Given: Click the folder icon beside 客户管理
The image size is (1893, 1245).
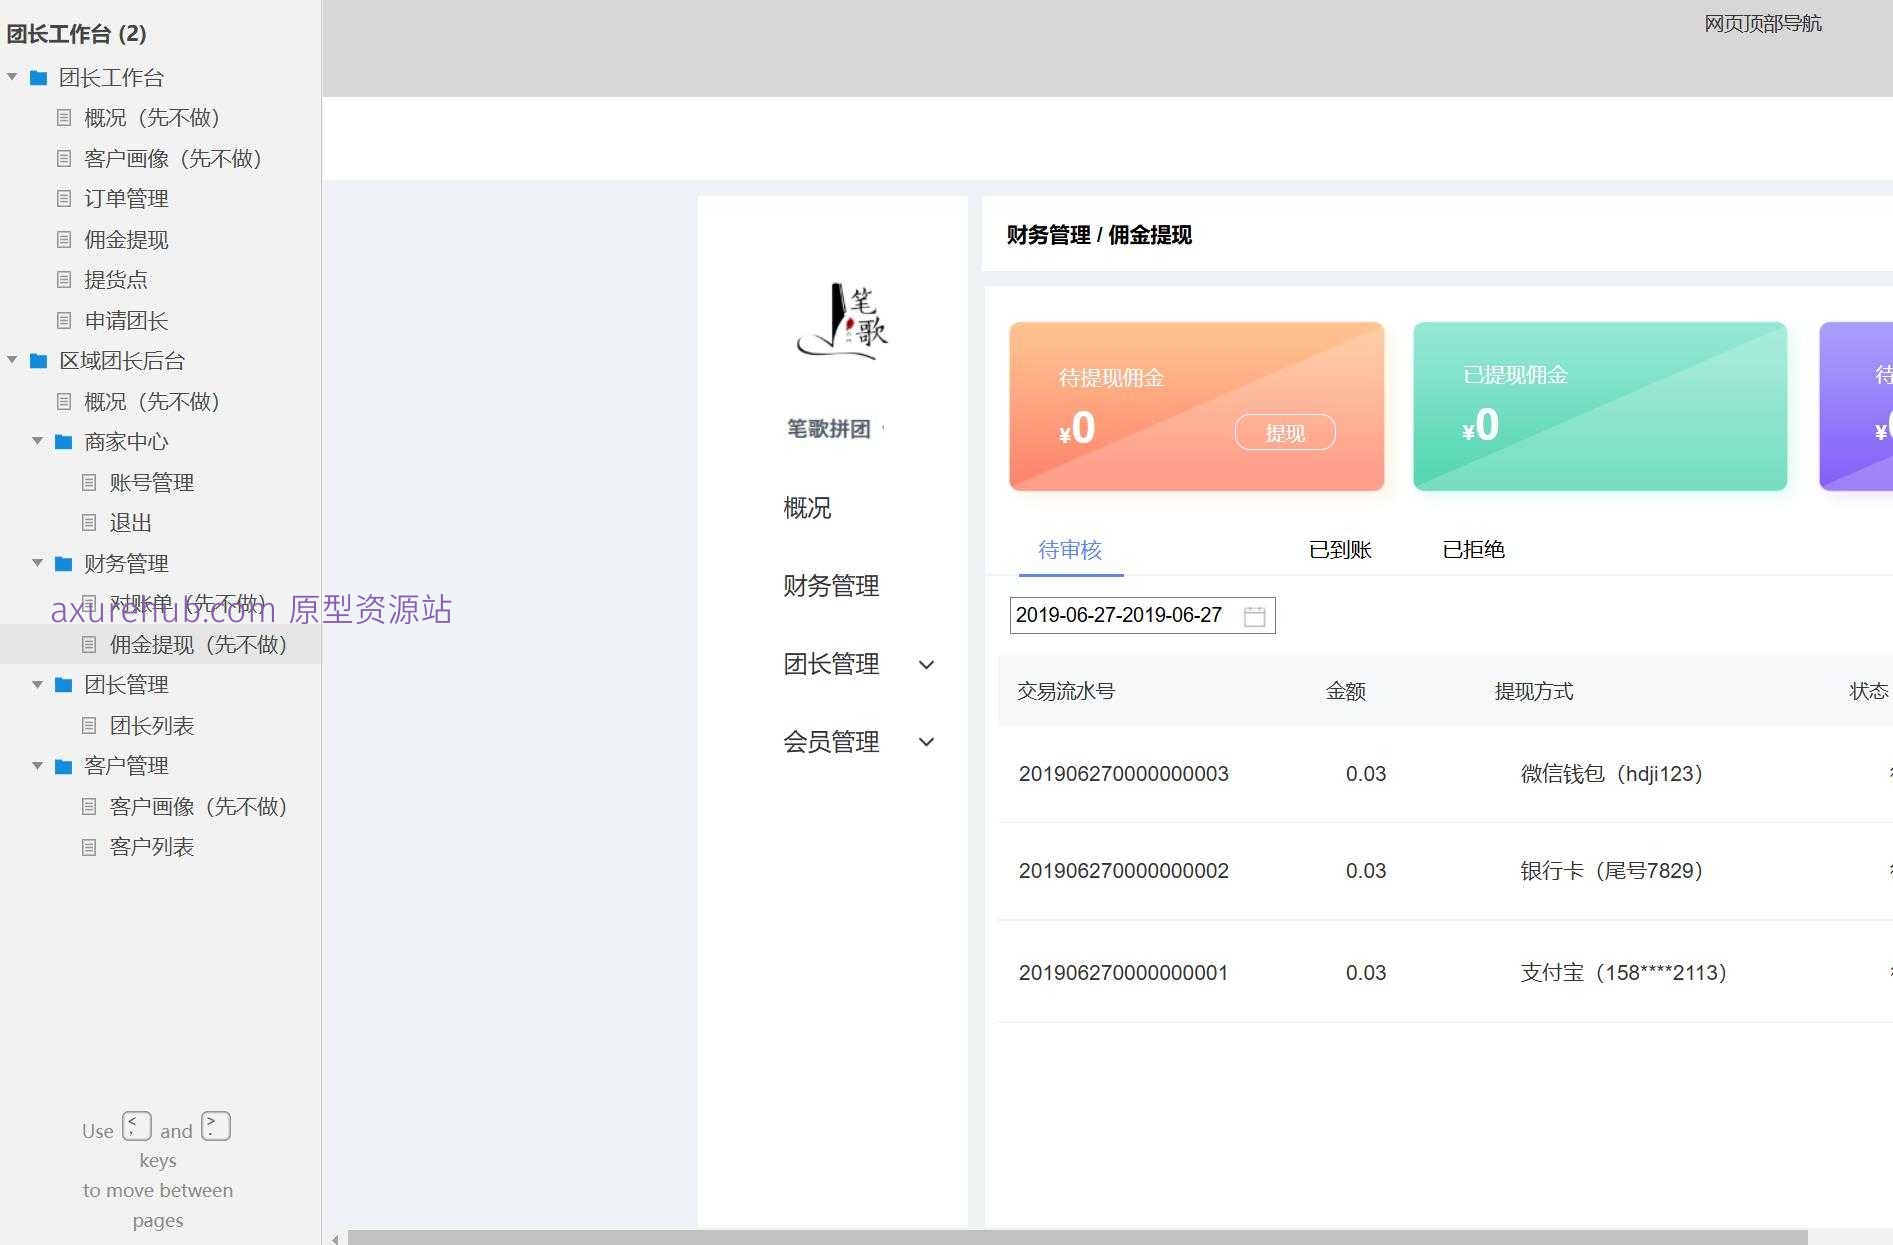Looking at the screenshot, I should pyautogui.click(x=62, y=765).
